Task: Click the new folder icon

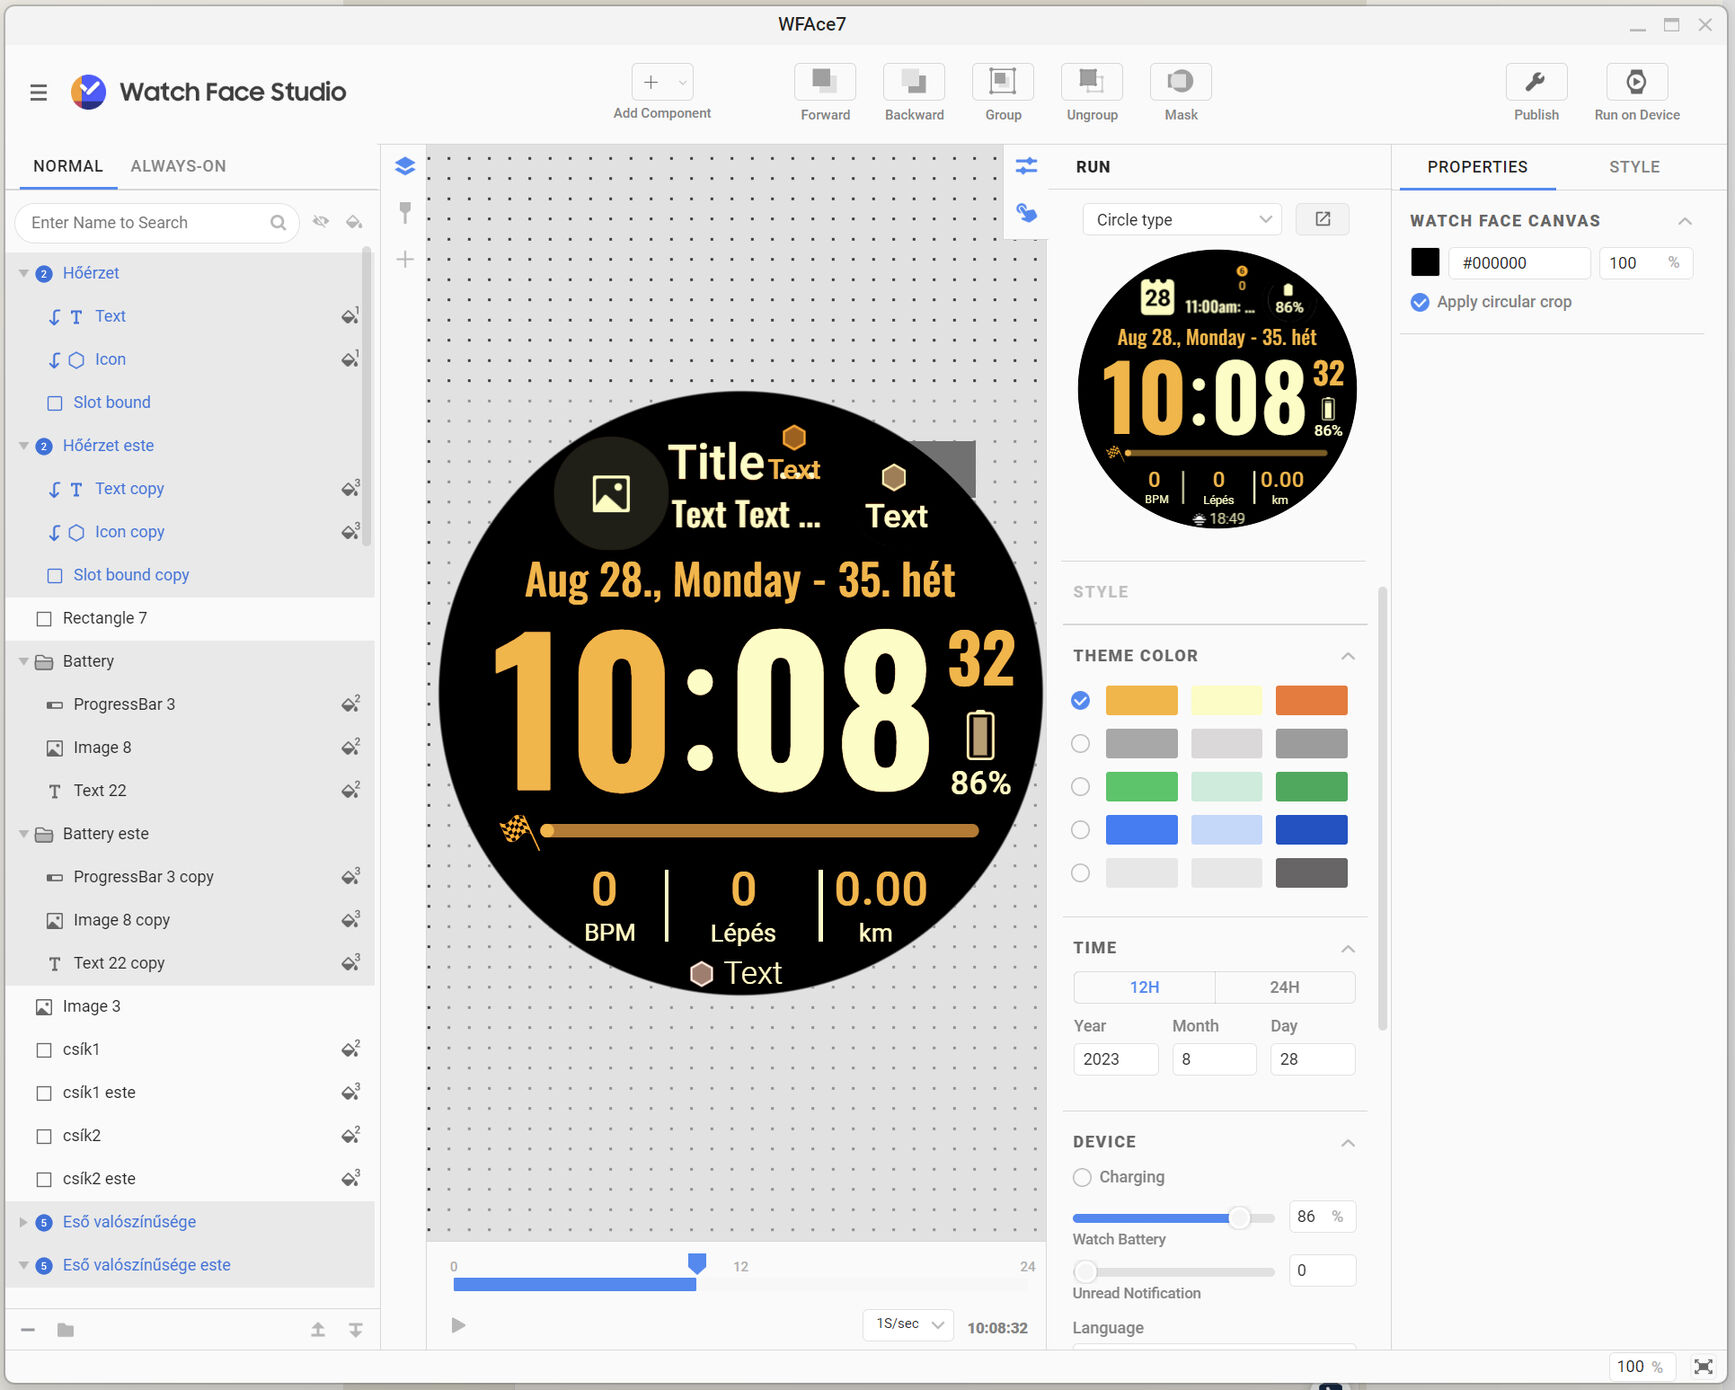Action: [x=65, y=1330]
